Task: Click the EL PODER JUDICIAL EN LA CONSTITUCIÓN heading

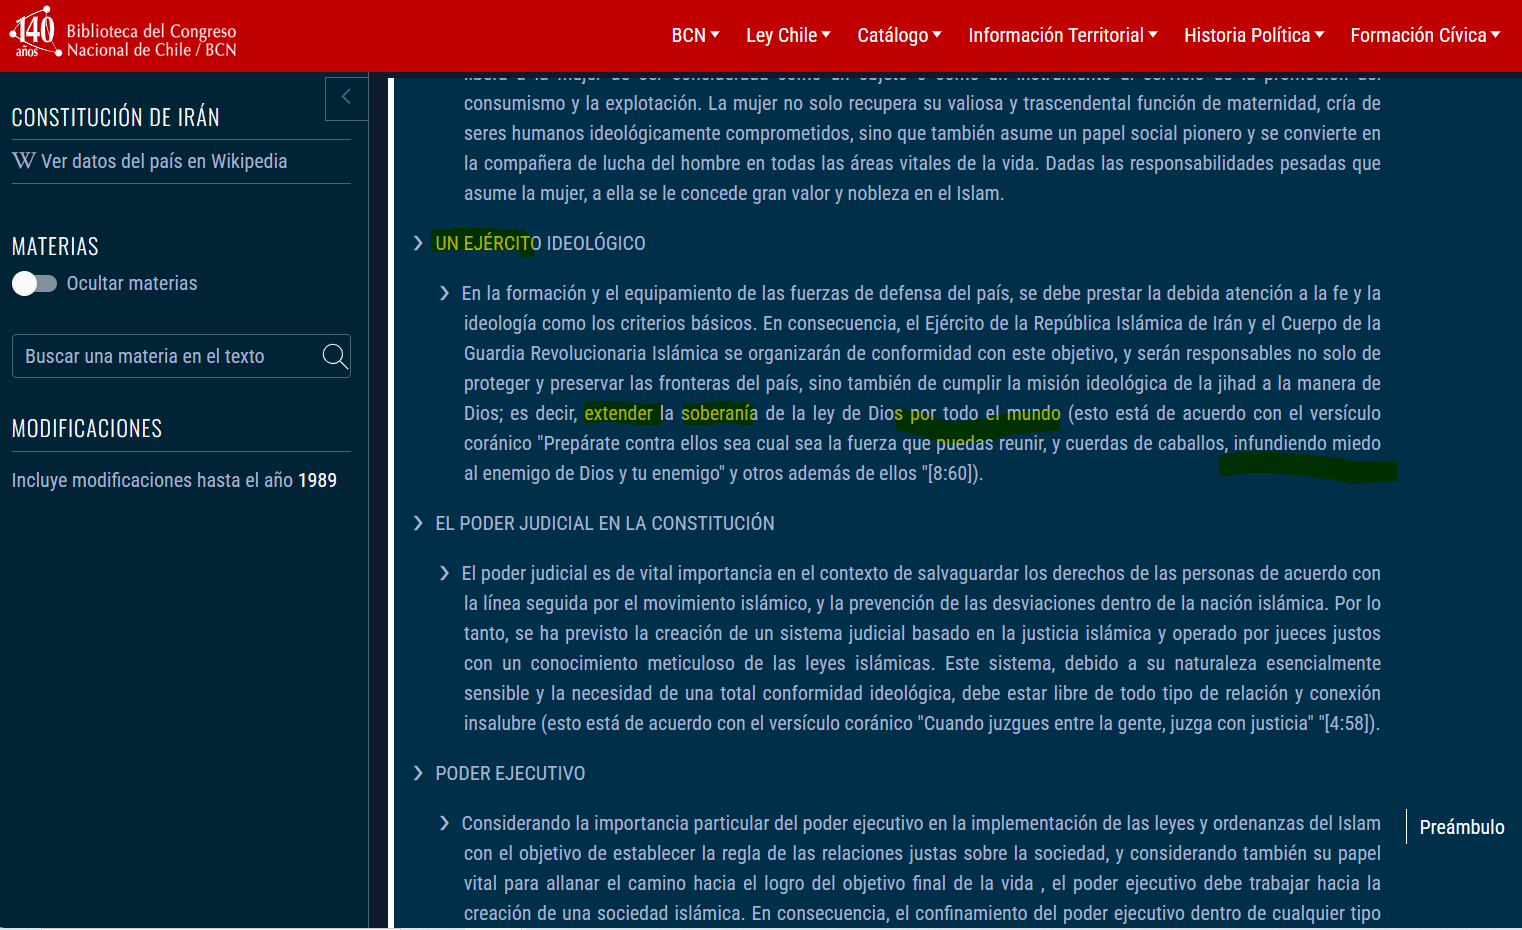Action: pyautogui.click(x=605, y=523)
